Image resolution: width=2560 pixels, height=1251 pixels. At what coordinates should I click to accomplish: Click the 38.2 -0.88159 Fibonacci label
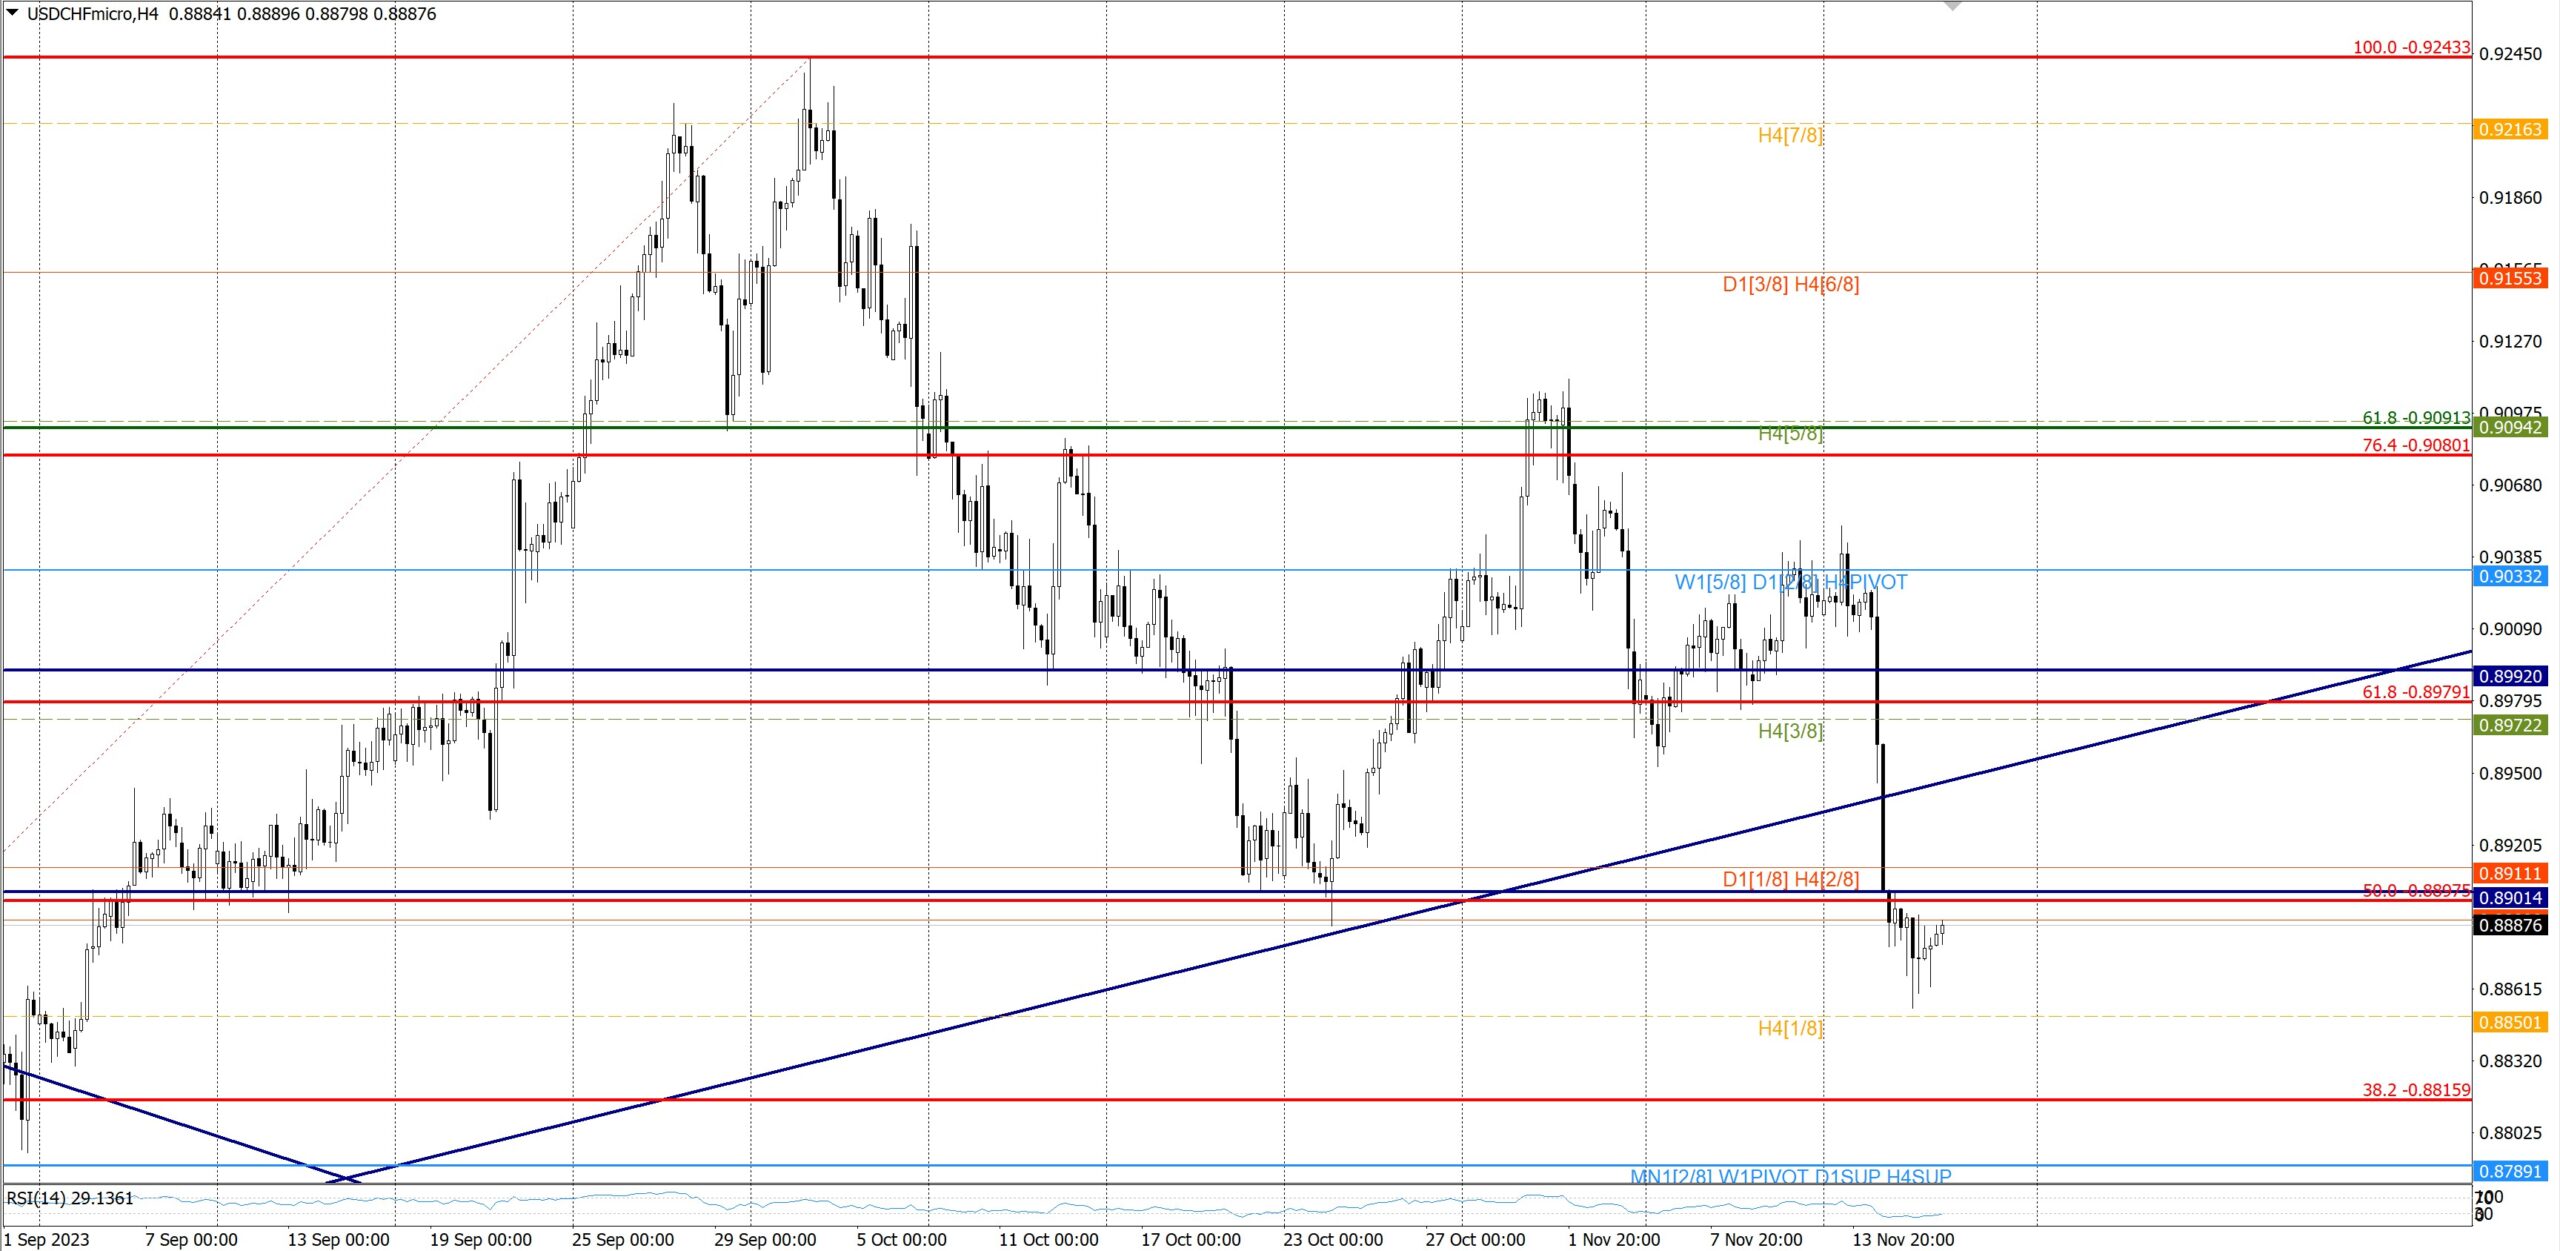pos(2416,1090)
